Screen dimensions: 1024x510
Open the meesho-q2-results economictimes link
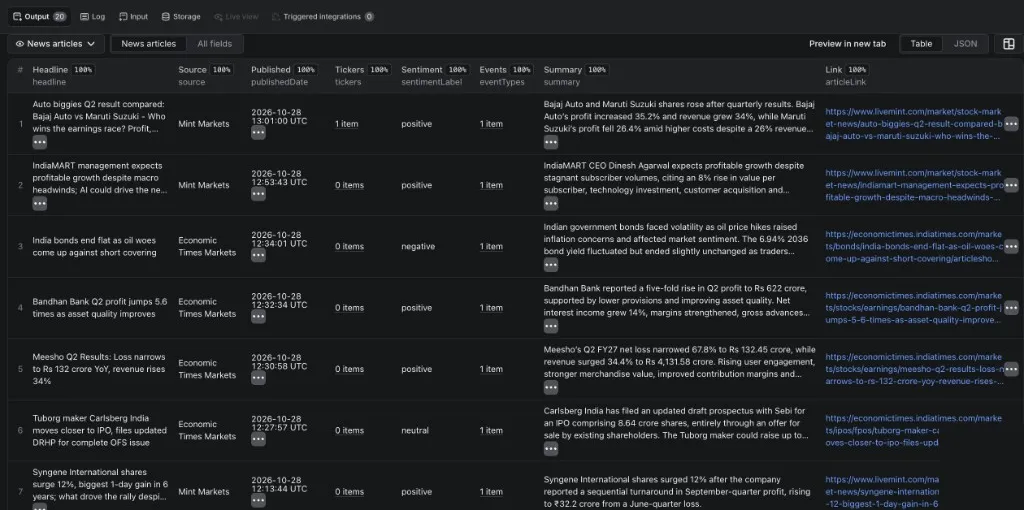pos(913,370)
